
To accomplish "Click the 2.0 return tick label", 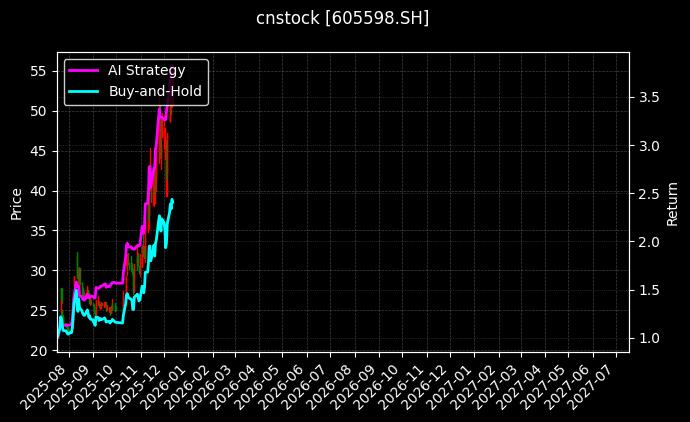I will point(648,242).
